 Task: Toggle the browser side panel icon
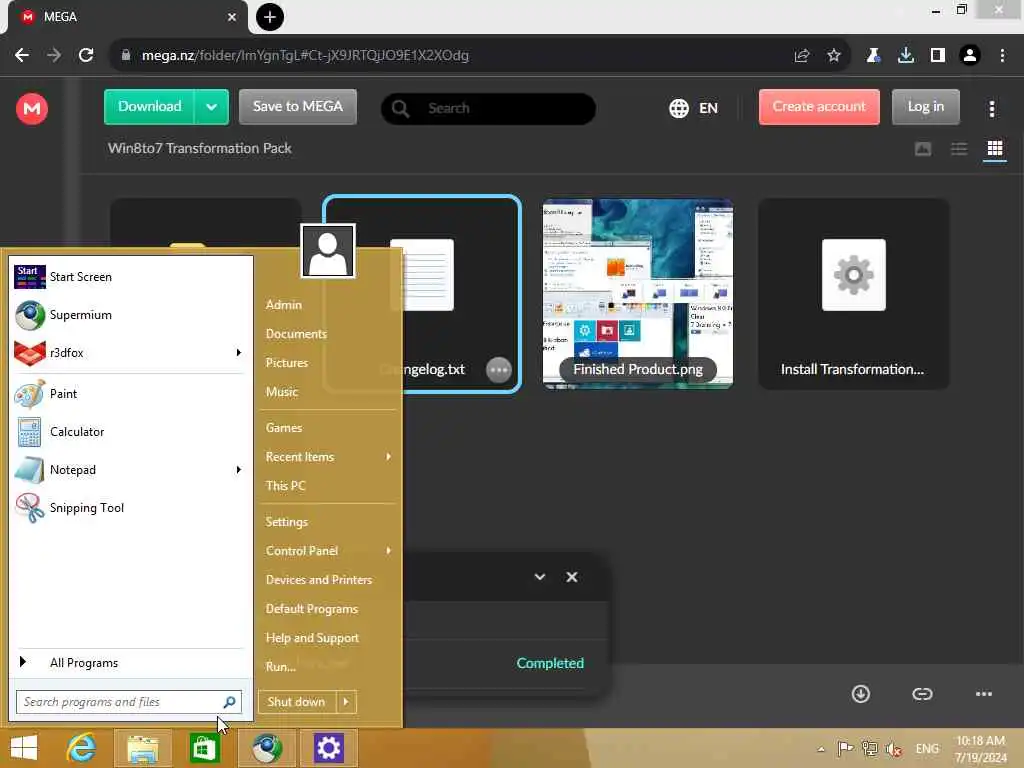[938, 56]
